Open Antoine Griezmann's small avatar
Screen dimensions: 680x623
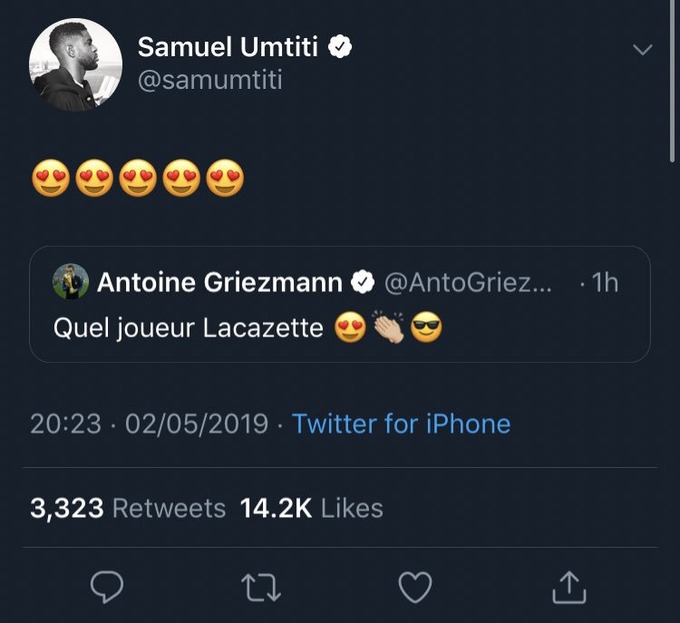pyautogui.click(x=71, y=281)
